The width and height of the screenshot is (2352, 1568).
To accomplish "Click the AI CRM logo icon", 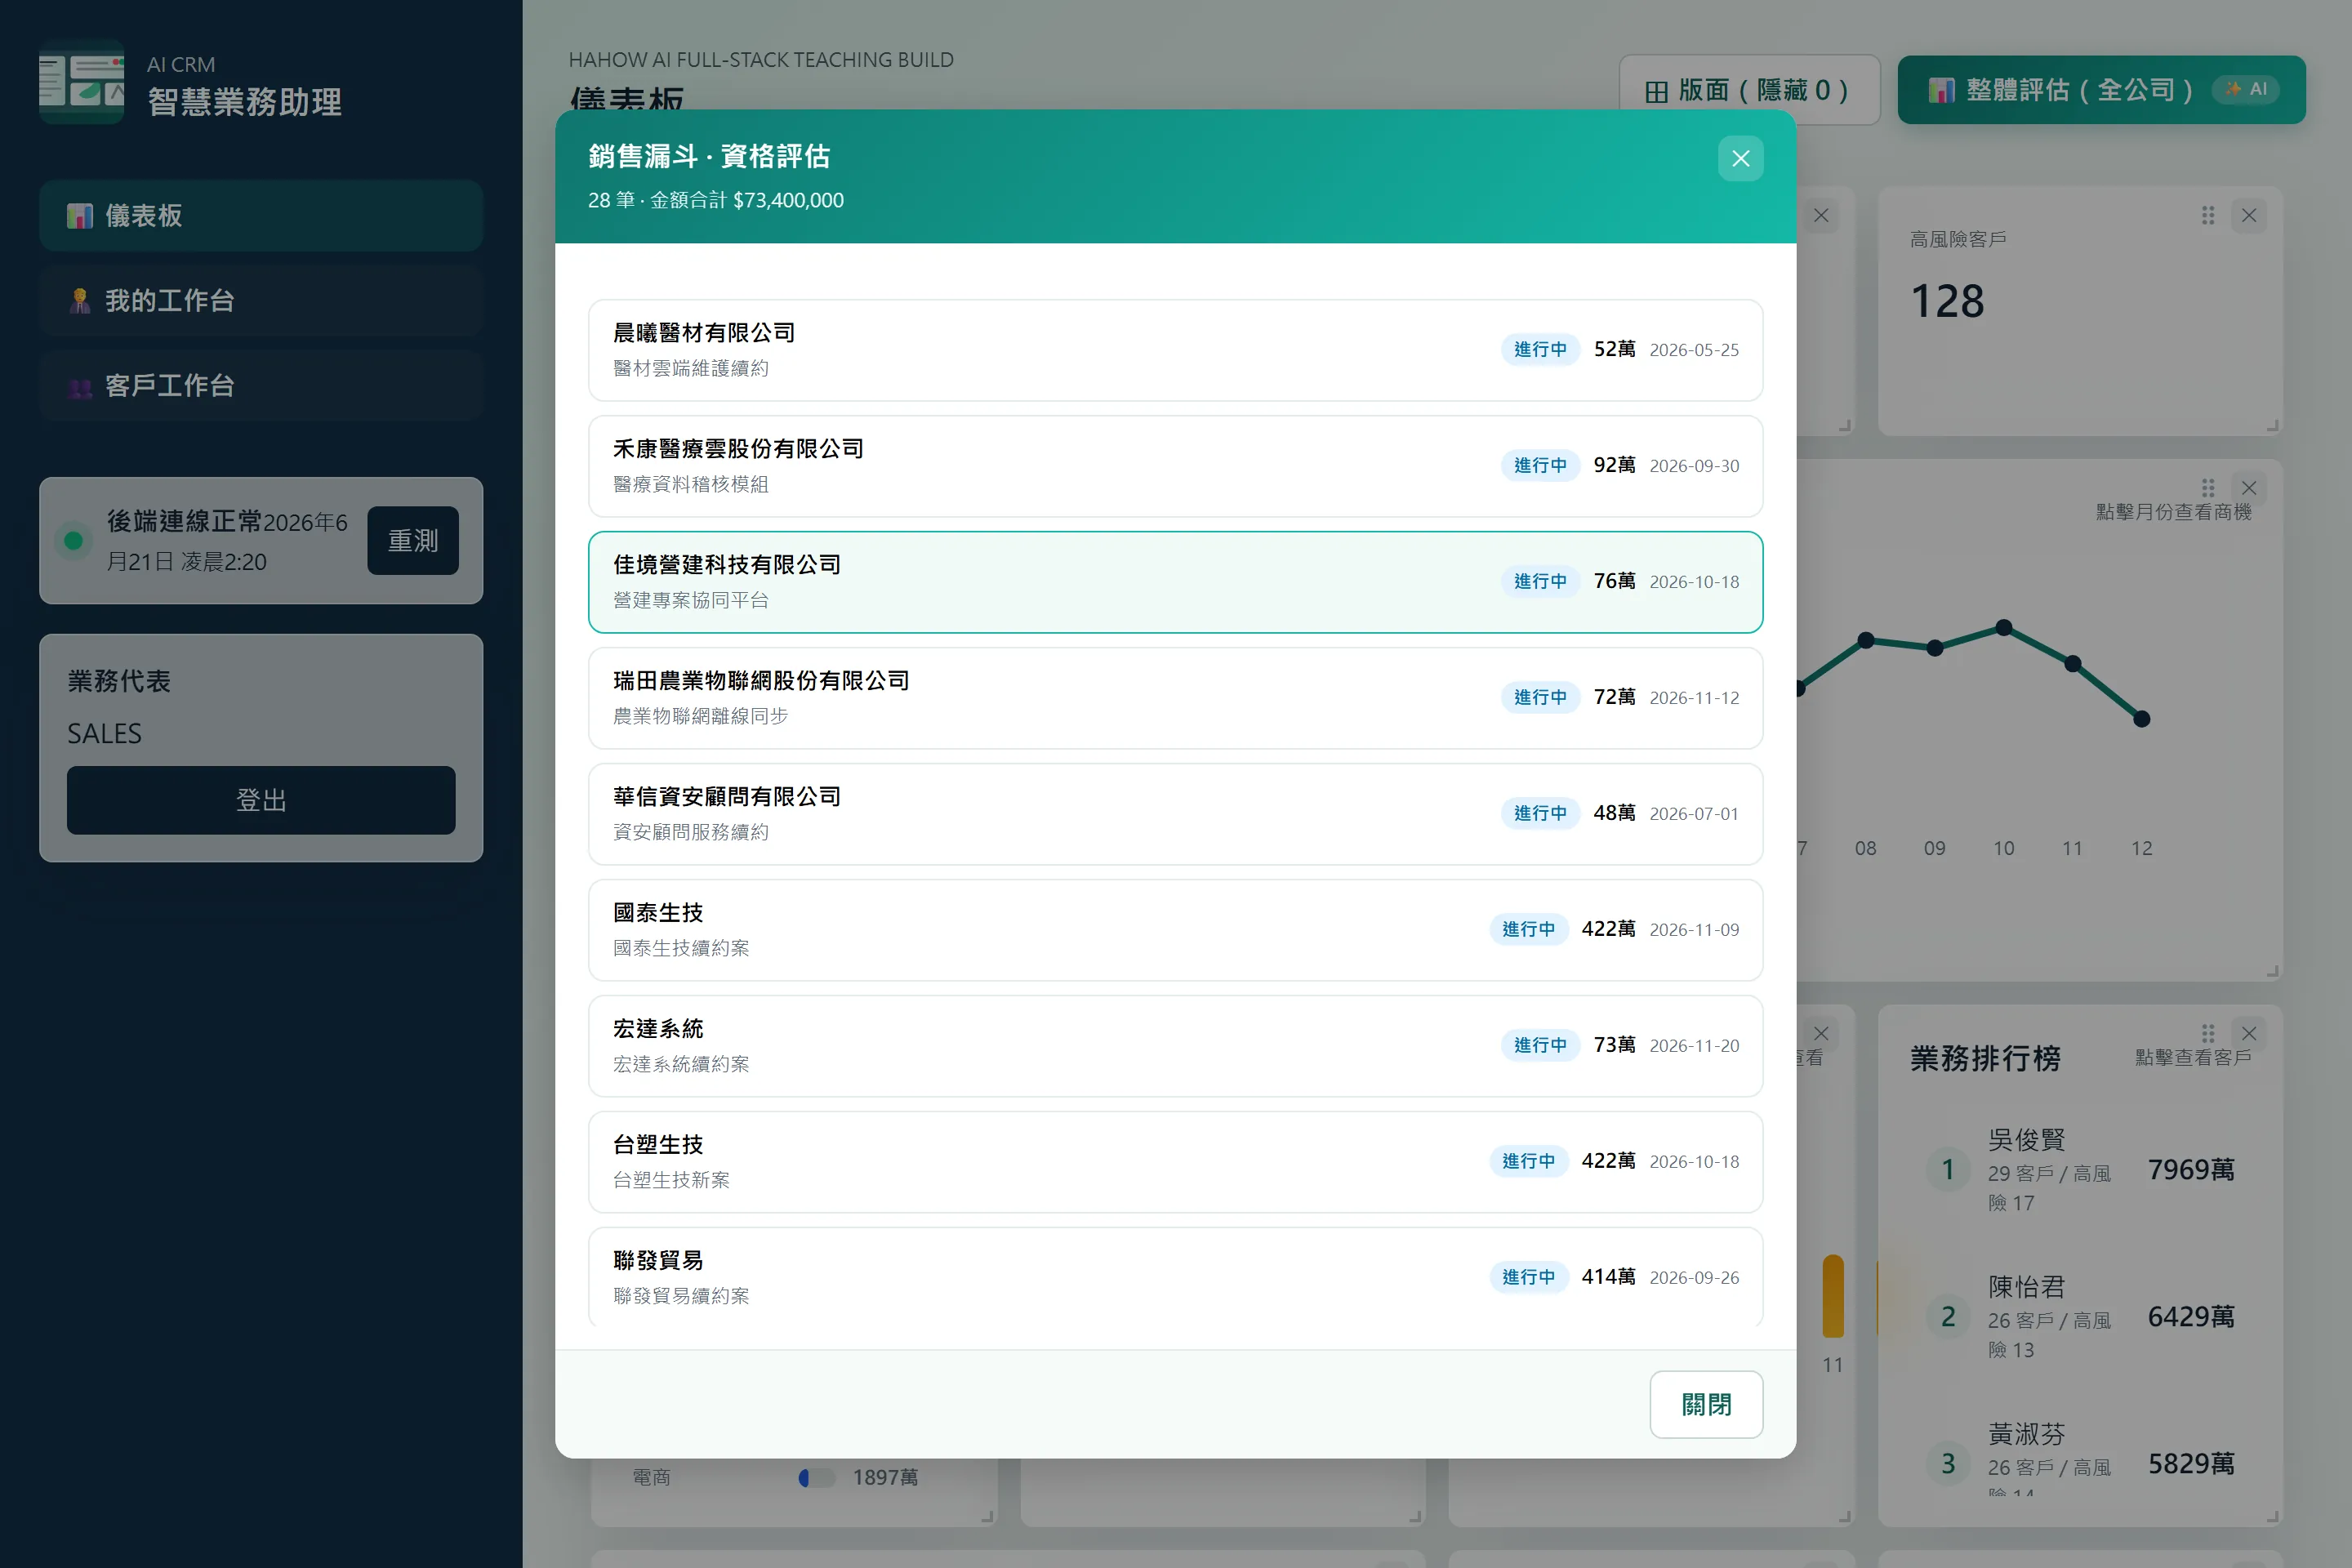I will 82,82.
